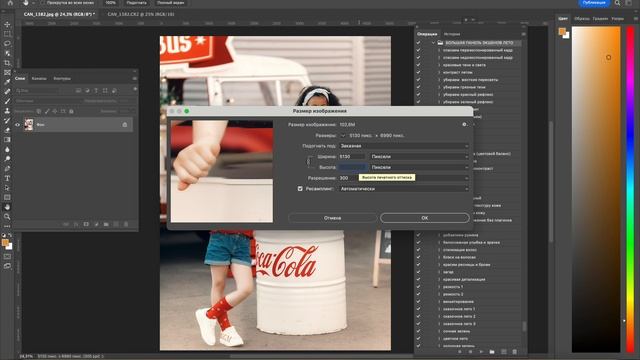
Task: Click the Публикация button
Action: pos(594,2)
